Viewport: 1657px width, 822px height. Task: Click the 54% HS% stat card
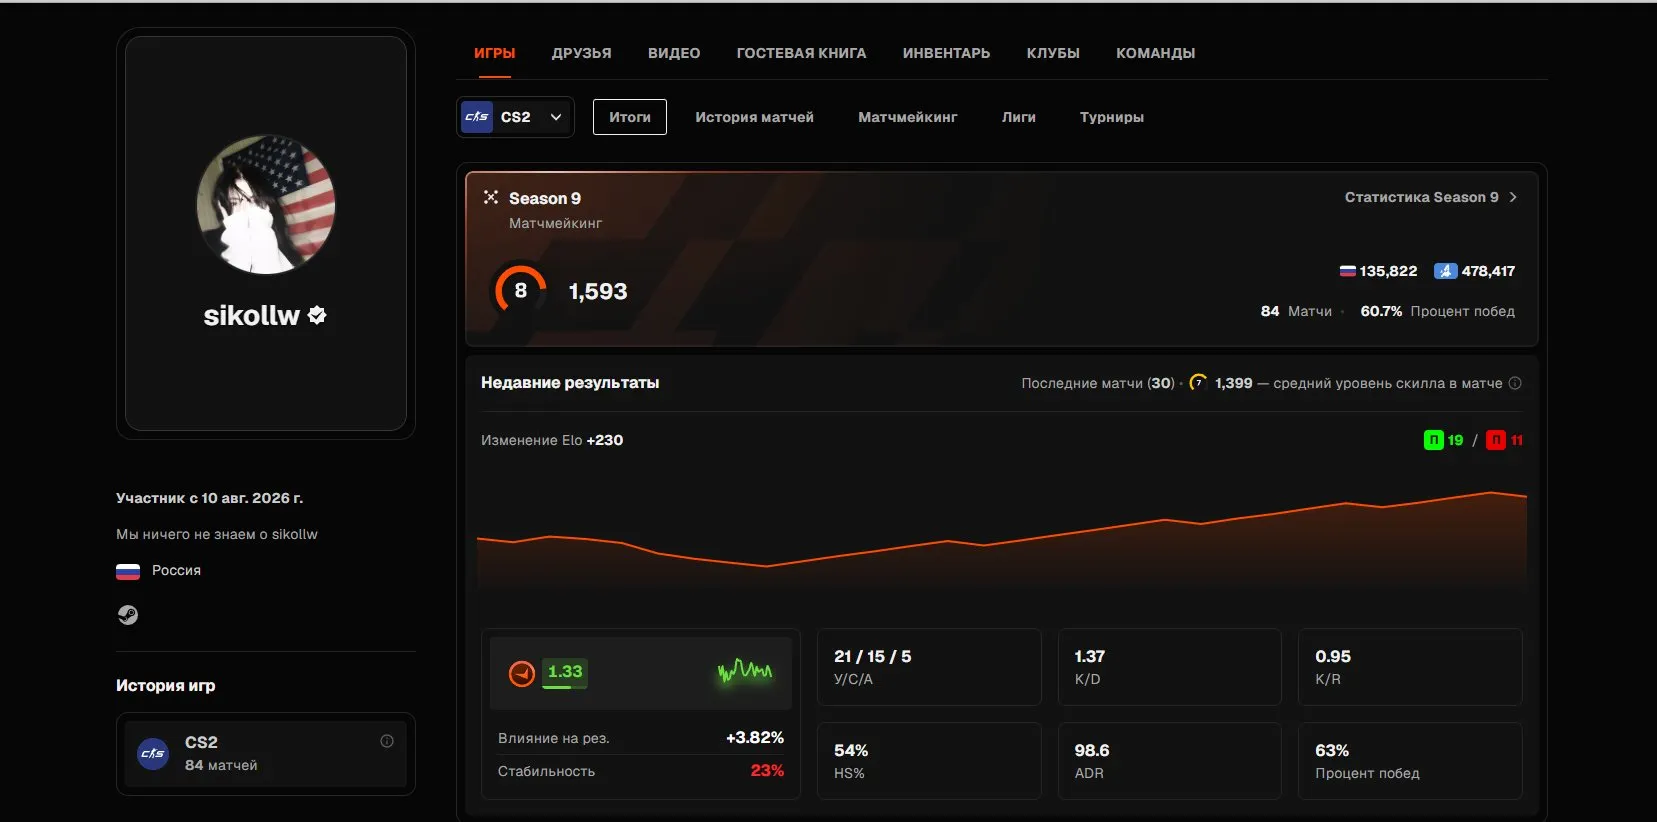[x=929, y=761]
